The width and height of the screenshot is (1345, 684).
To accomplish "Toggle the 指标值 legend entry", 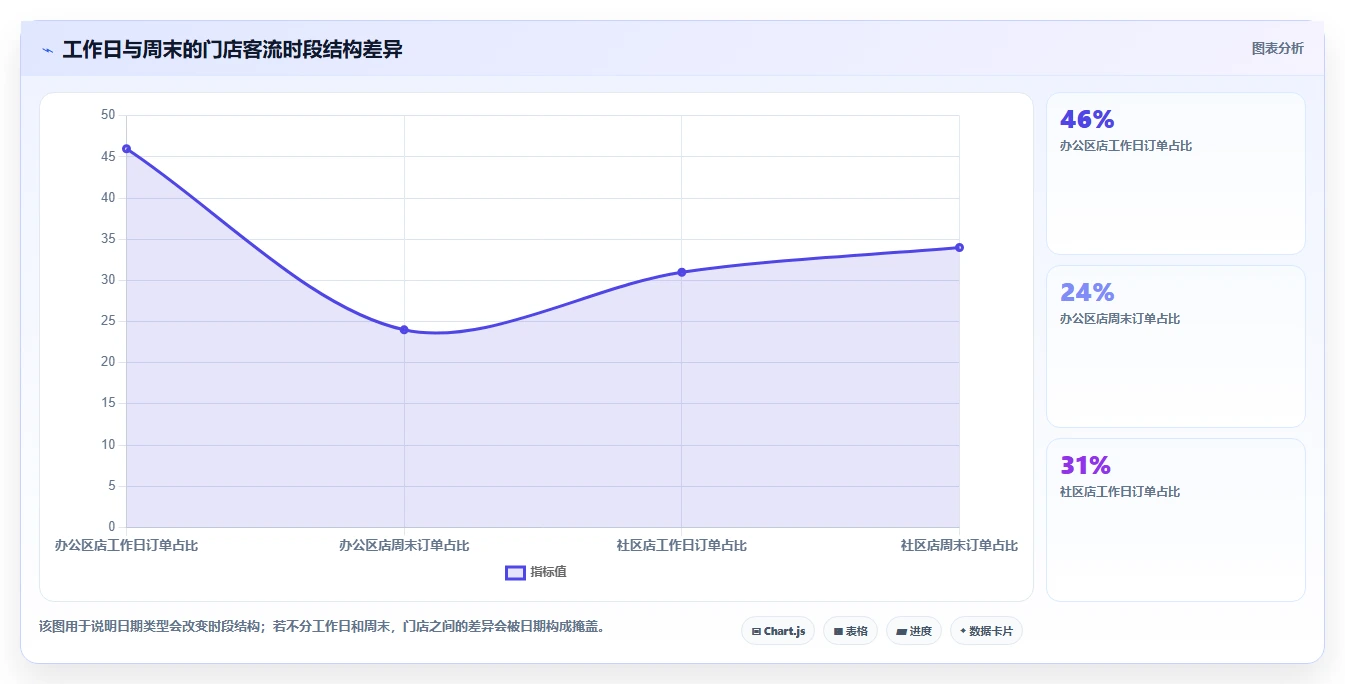I will click(x=536, y=572).
